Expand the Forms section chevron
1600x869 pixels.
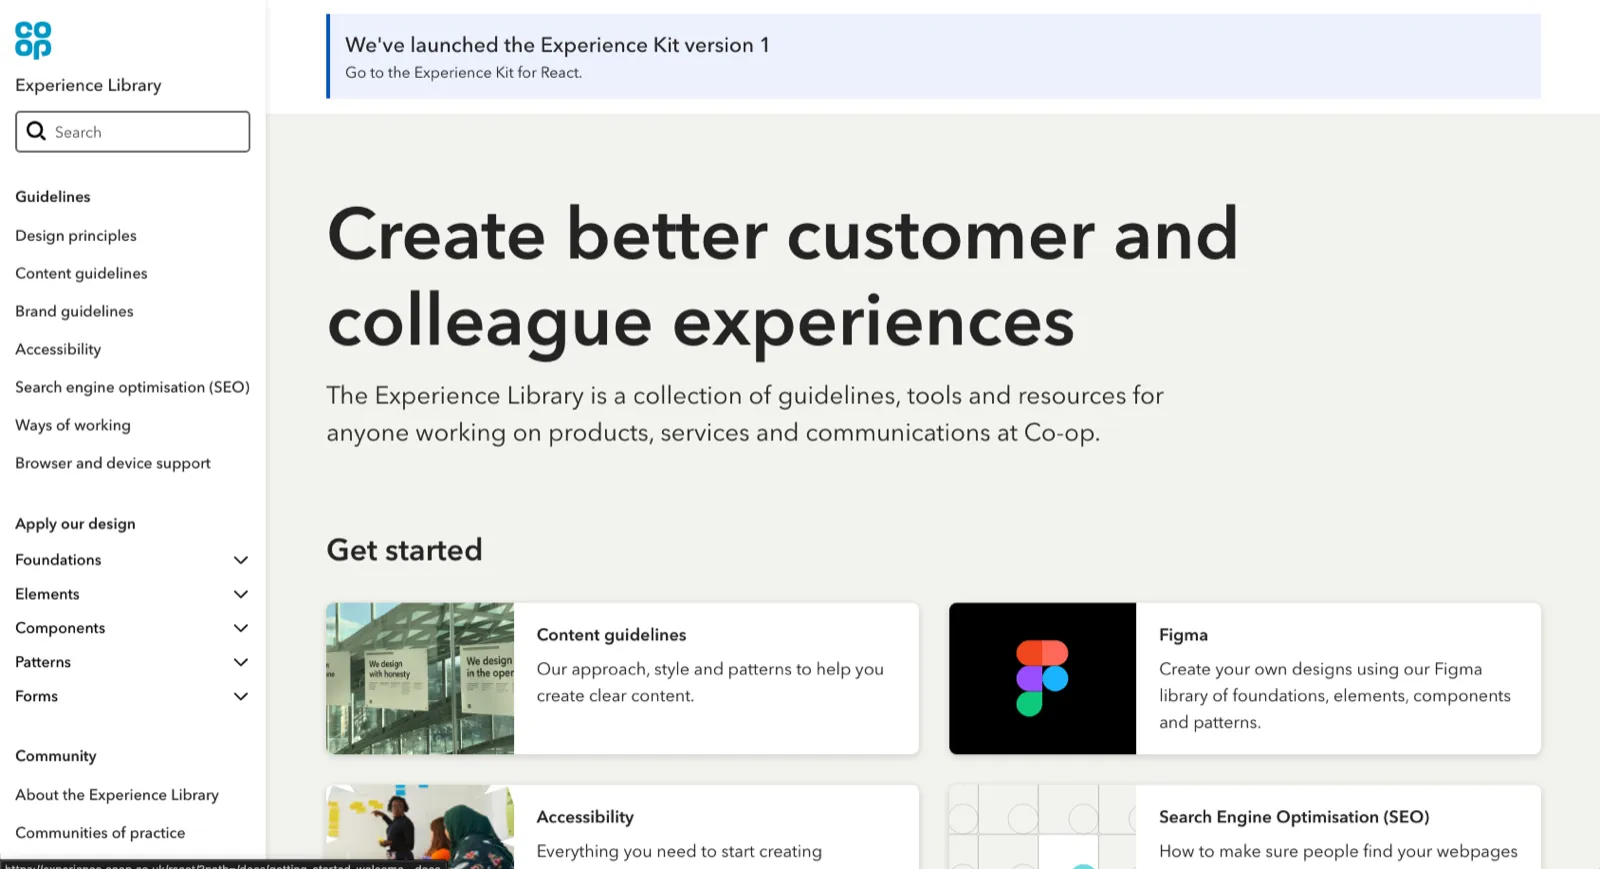pyautogui.click(x=241, y=696)
